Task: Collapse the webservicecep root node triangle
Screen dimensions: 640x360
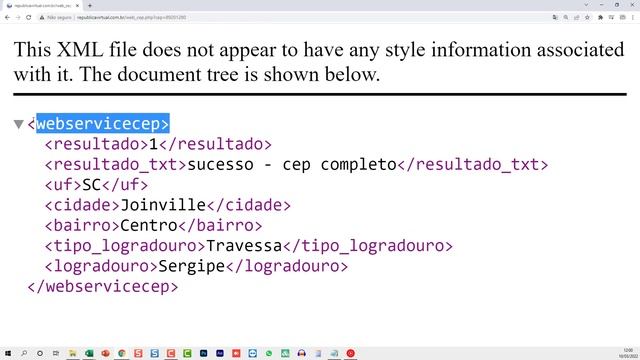Action: pyautogui.click(x=18, y=124)
